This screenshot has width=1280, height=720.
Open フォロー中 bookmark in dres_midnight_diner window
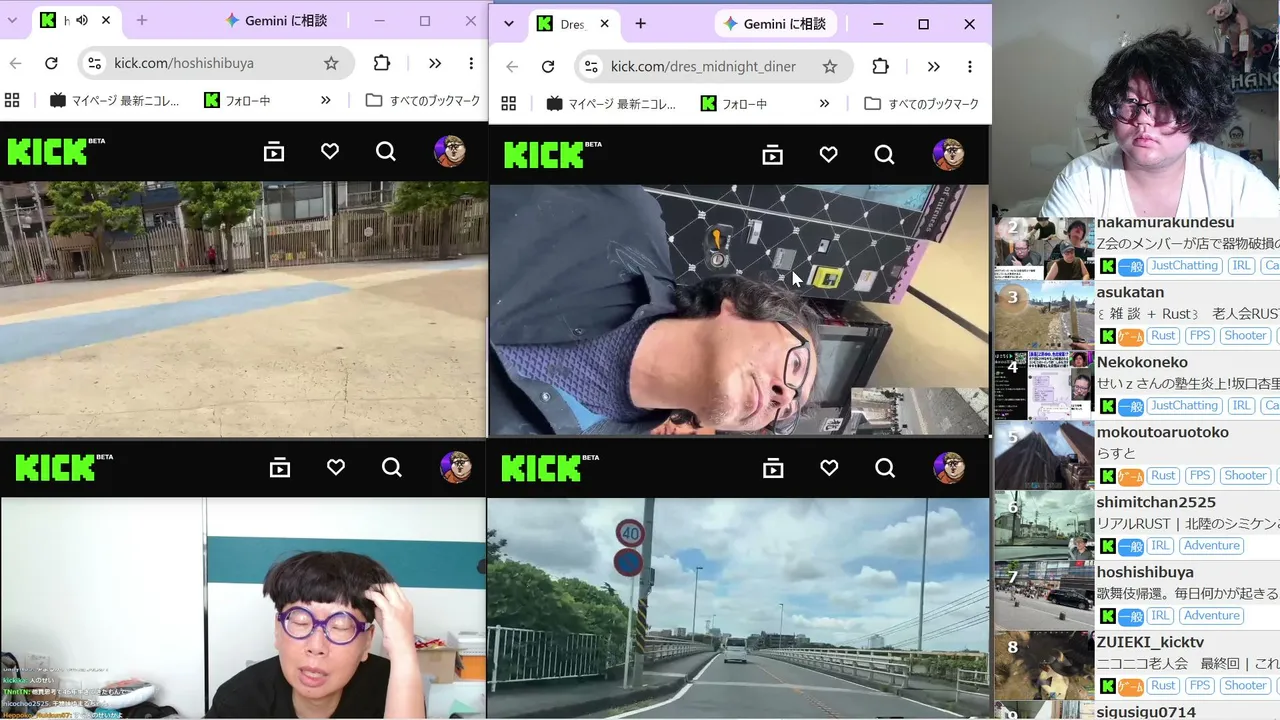[x=734, y=104]
